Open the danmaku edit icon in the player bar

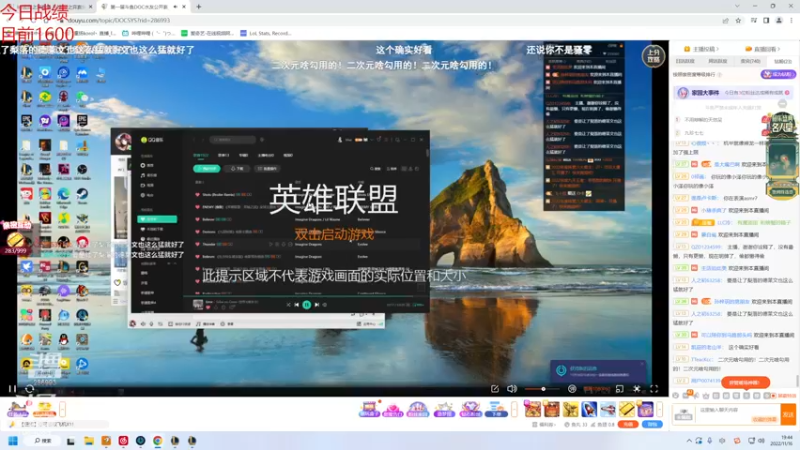pos(494,389)
